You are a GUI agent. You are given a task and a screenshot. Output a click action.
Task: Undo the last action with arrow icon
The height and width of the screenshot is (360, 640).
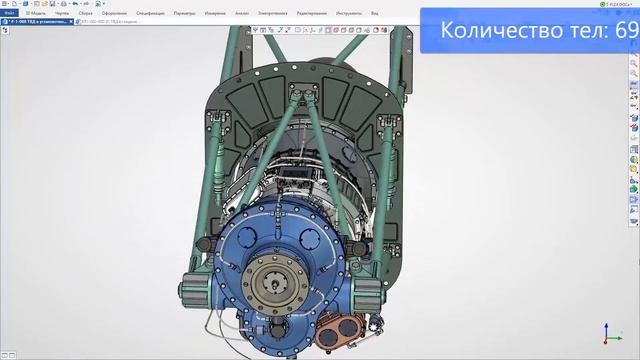click(75, 4)
